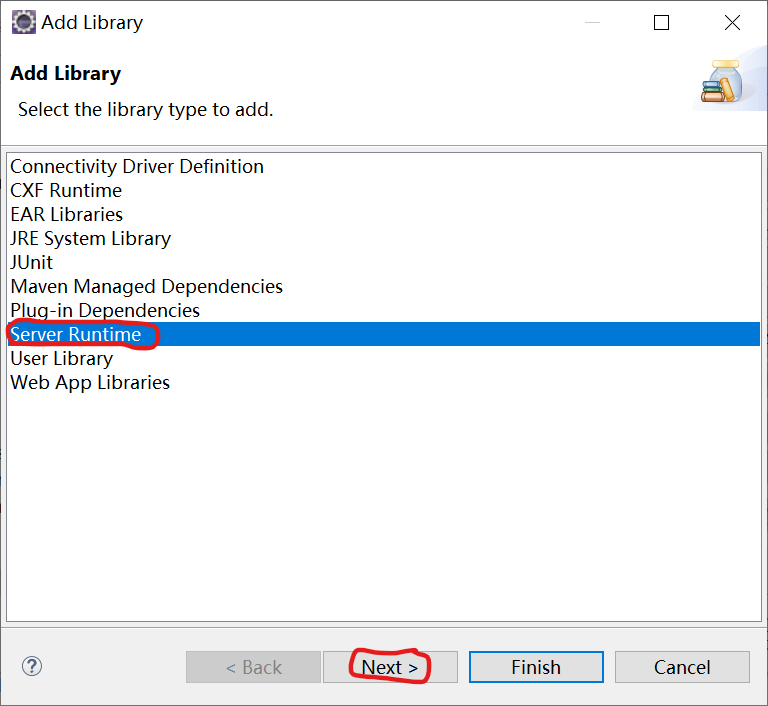The height and width of the screenshot is (706, 768).
Task: Select User Library from list
Action: click(61, 359)
